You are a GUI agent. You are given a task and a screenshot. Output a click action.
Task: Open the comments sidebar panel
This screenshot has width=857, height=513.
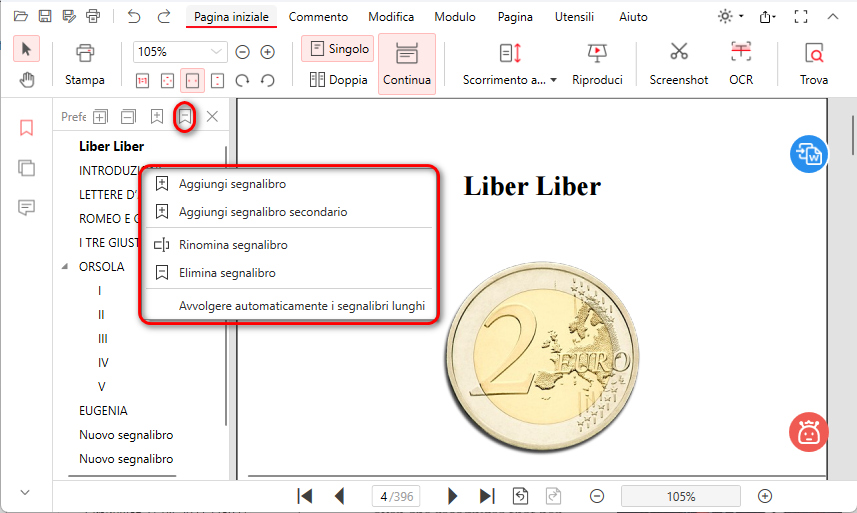[x=26, y=208]
